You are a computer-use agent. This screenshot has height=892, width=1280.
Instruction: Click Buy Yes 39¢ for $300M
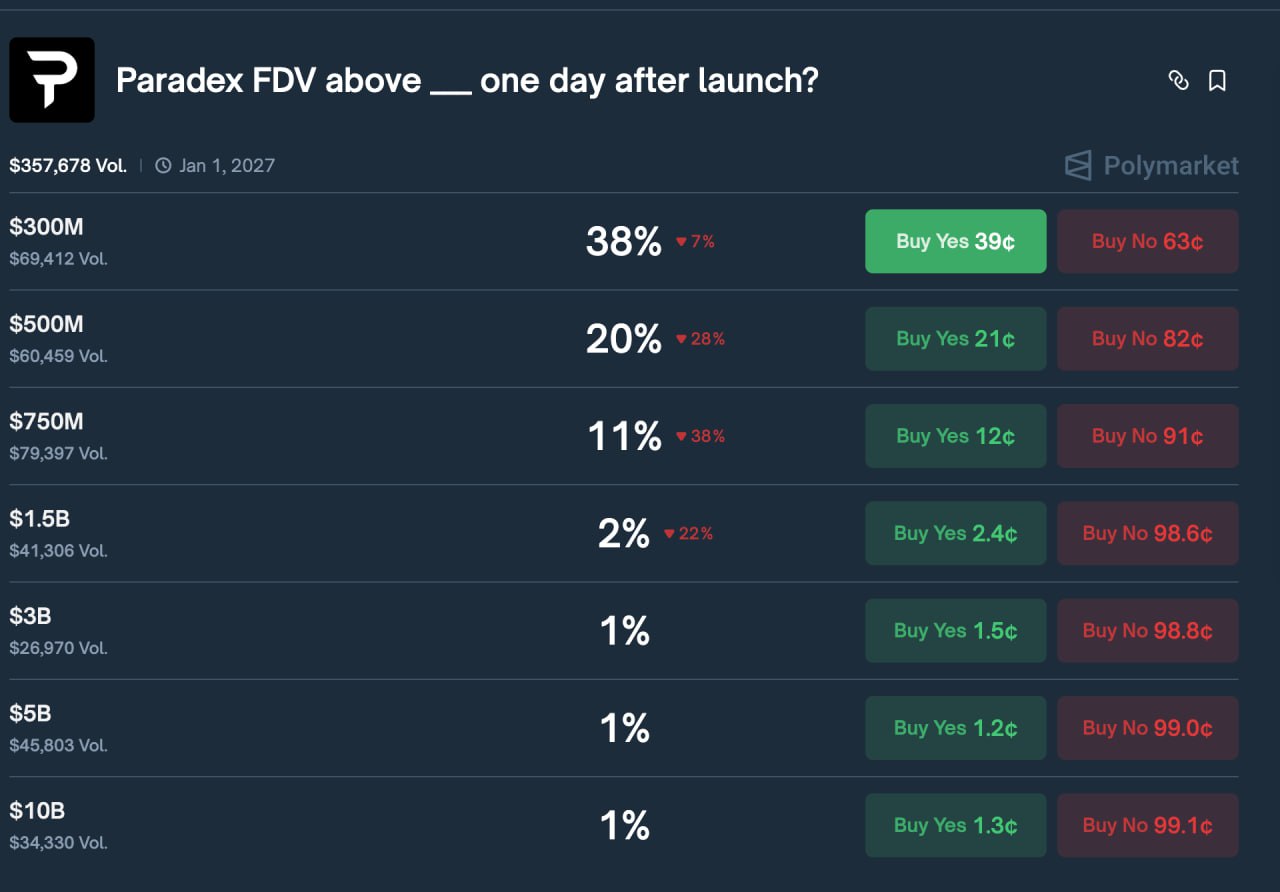(x=955, y=241)
